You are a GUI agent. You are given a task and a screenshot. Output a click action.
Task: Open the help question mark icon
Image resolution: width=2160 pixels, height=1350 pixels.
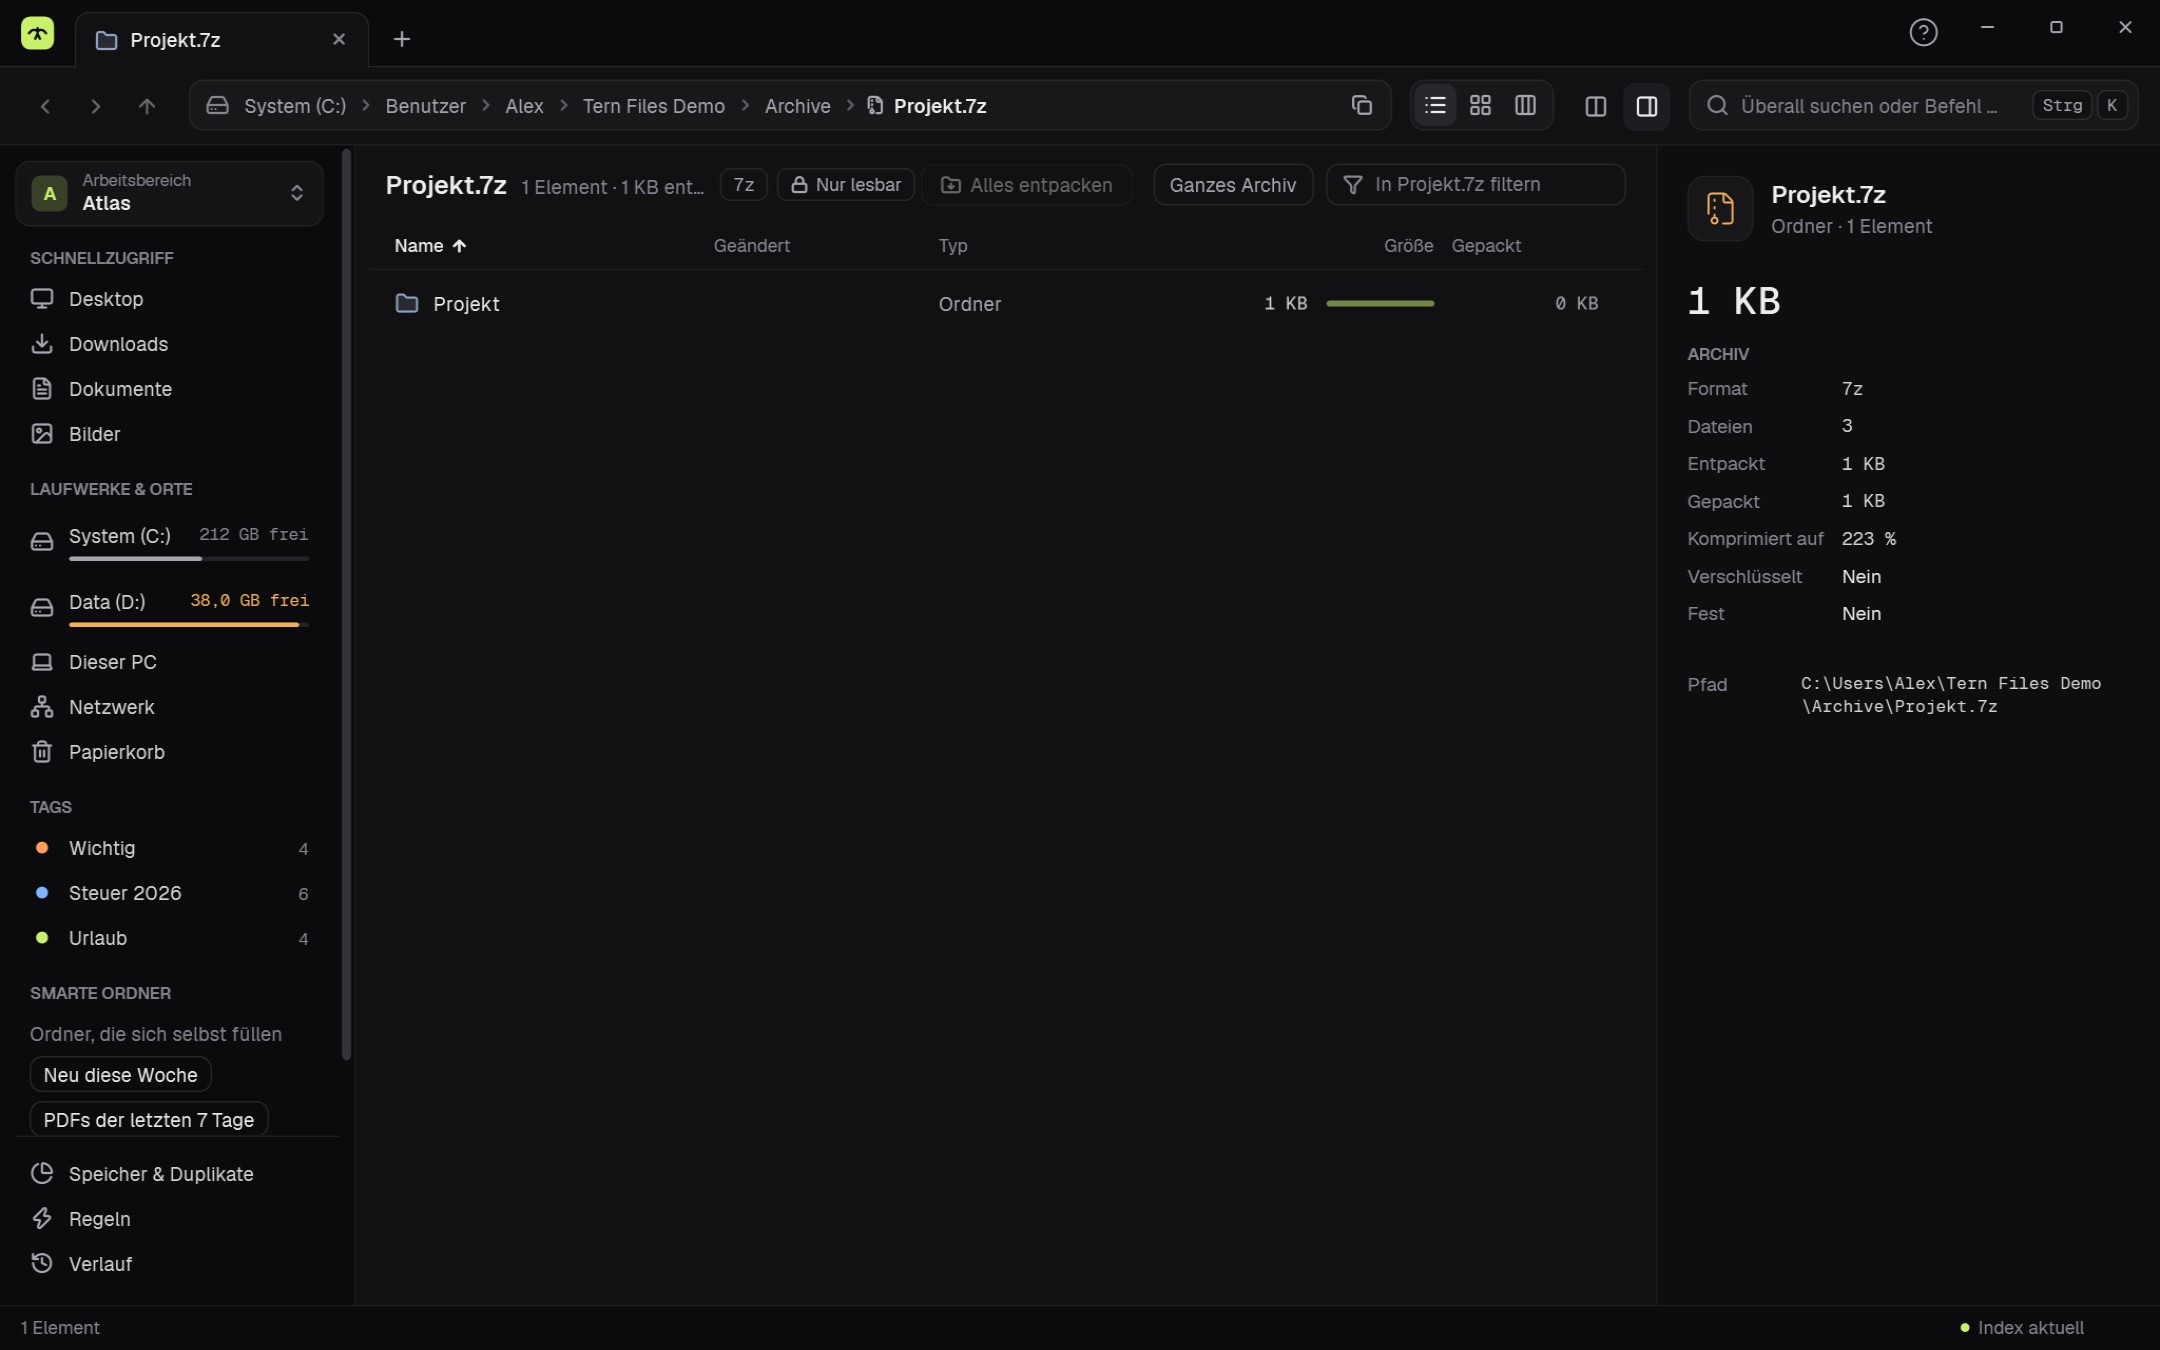point(1923,32)
